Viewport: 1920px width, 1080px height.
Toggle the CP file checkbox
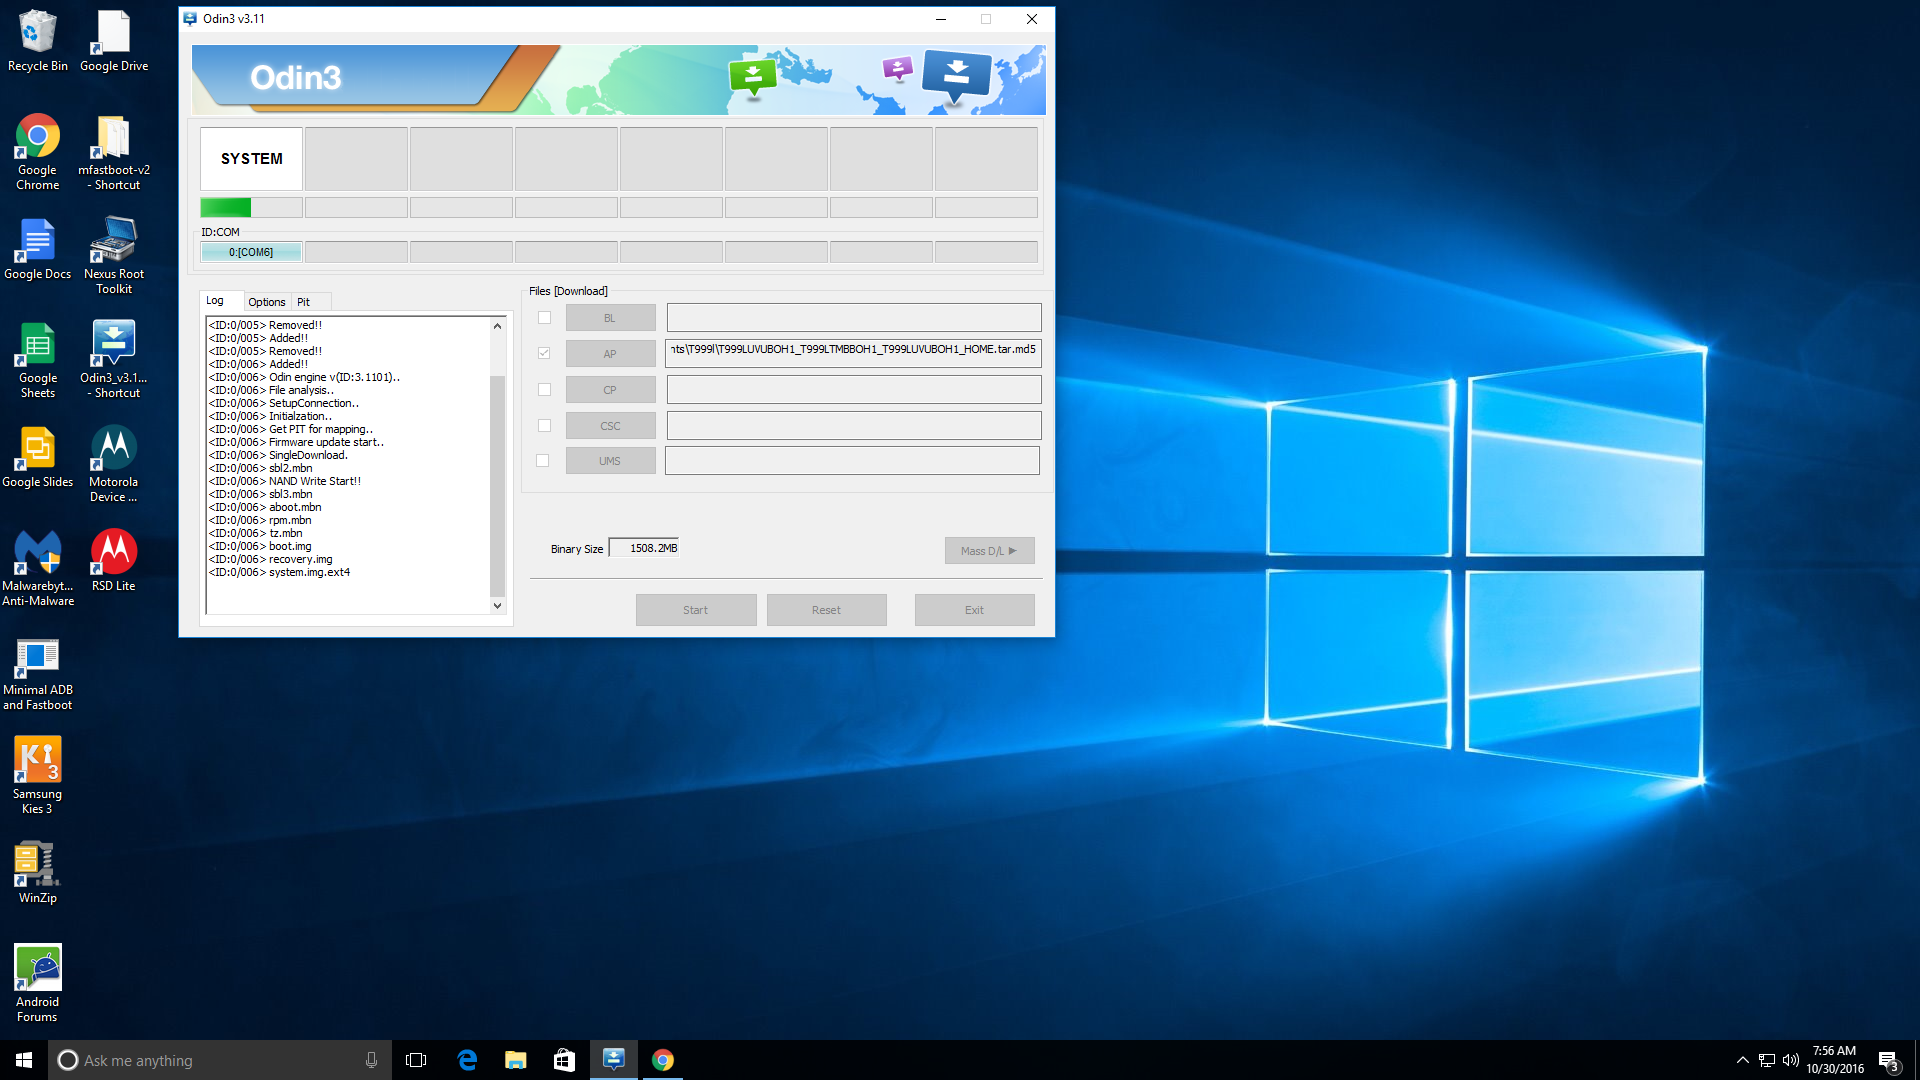tap(544, 390)
